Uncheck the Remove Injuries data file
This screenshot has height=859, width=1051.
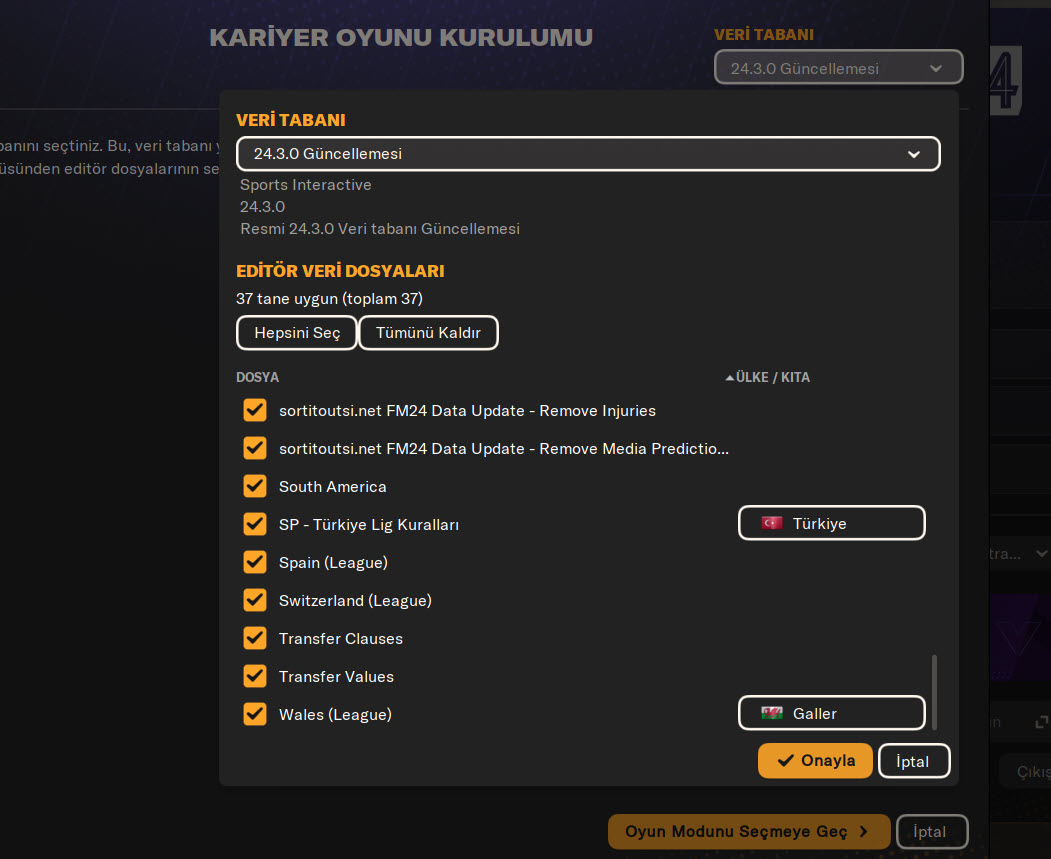(x=255, y=411)
